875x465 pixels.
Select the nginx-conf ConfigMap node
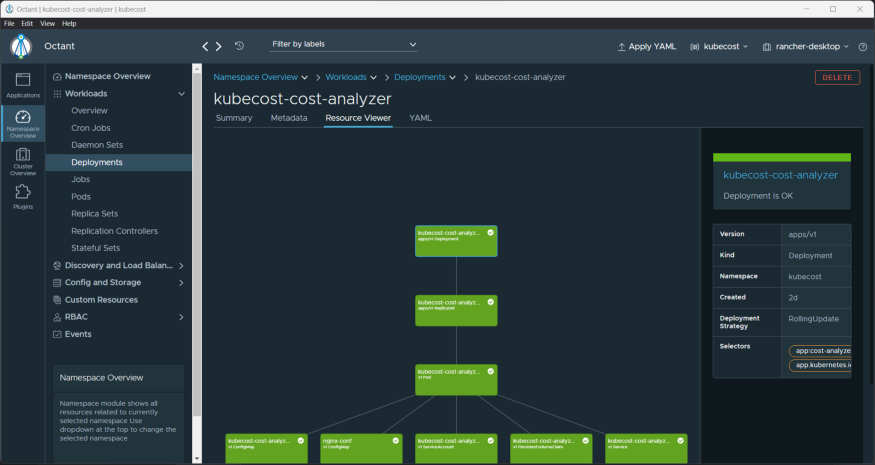pyautogui.click(x=361, y=445)
